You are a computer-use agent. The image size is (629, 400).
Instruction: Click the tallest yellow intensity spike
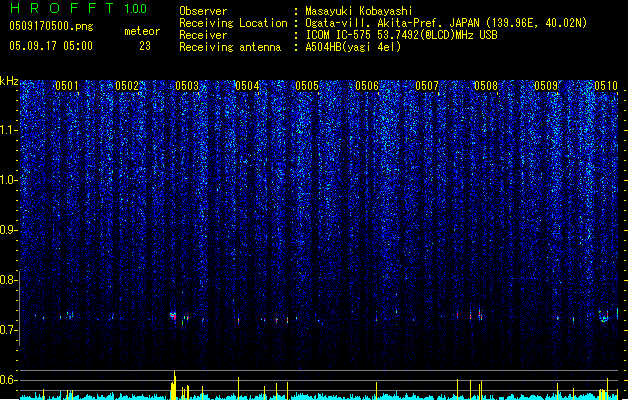click(174, 385)
